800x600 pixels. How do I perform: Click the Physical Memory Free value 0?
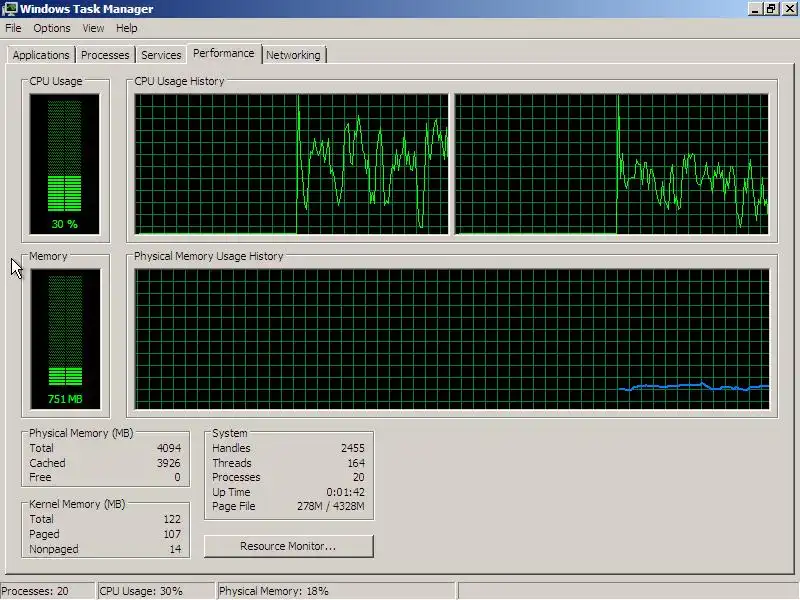177,478
